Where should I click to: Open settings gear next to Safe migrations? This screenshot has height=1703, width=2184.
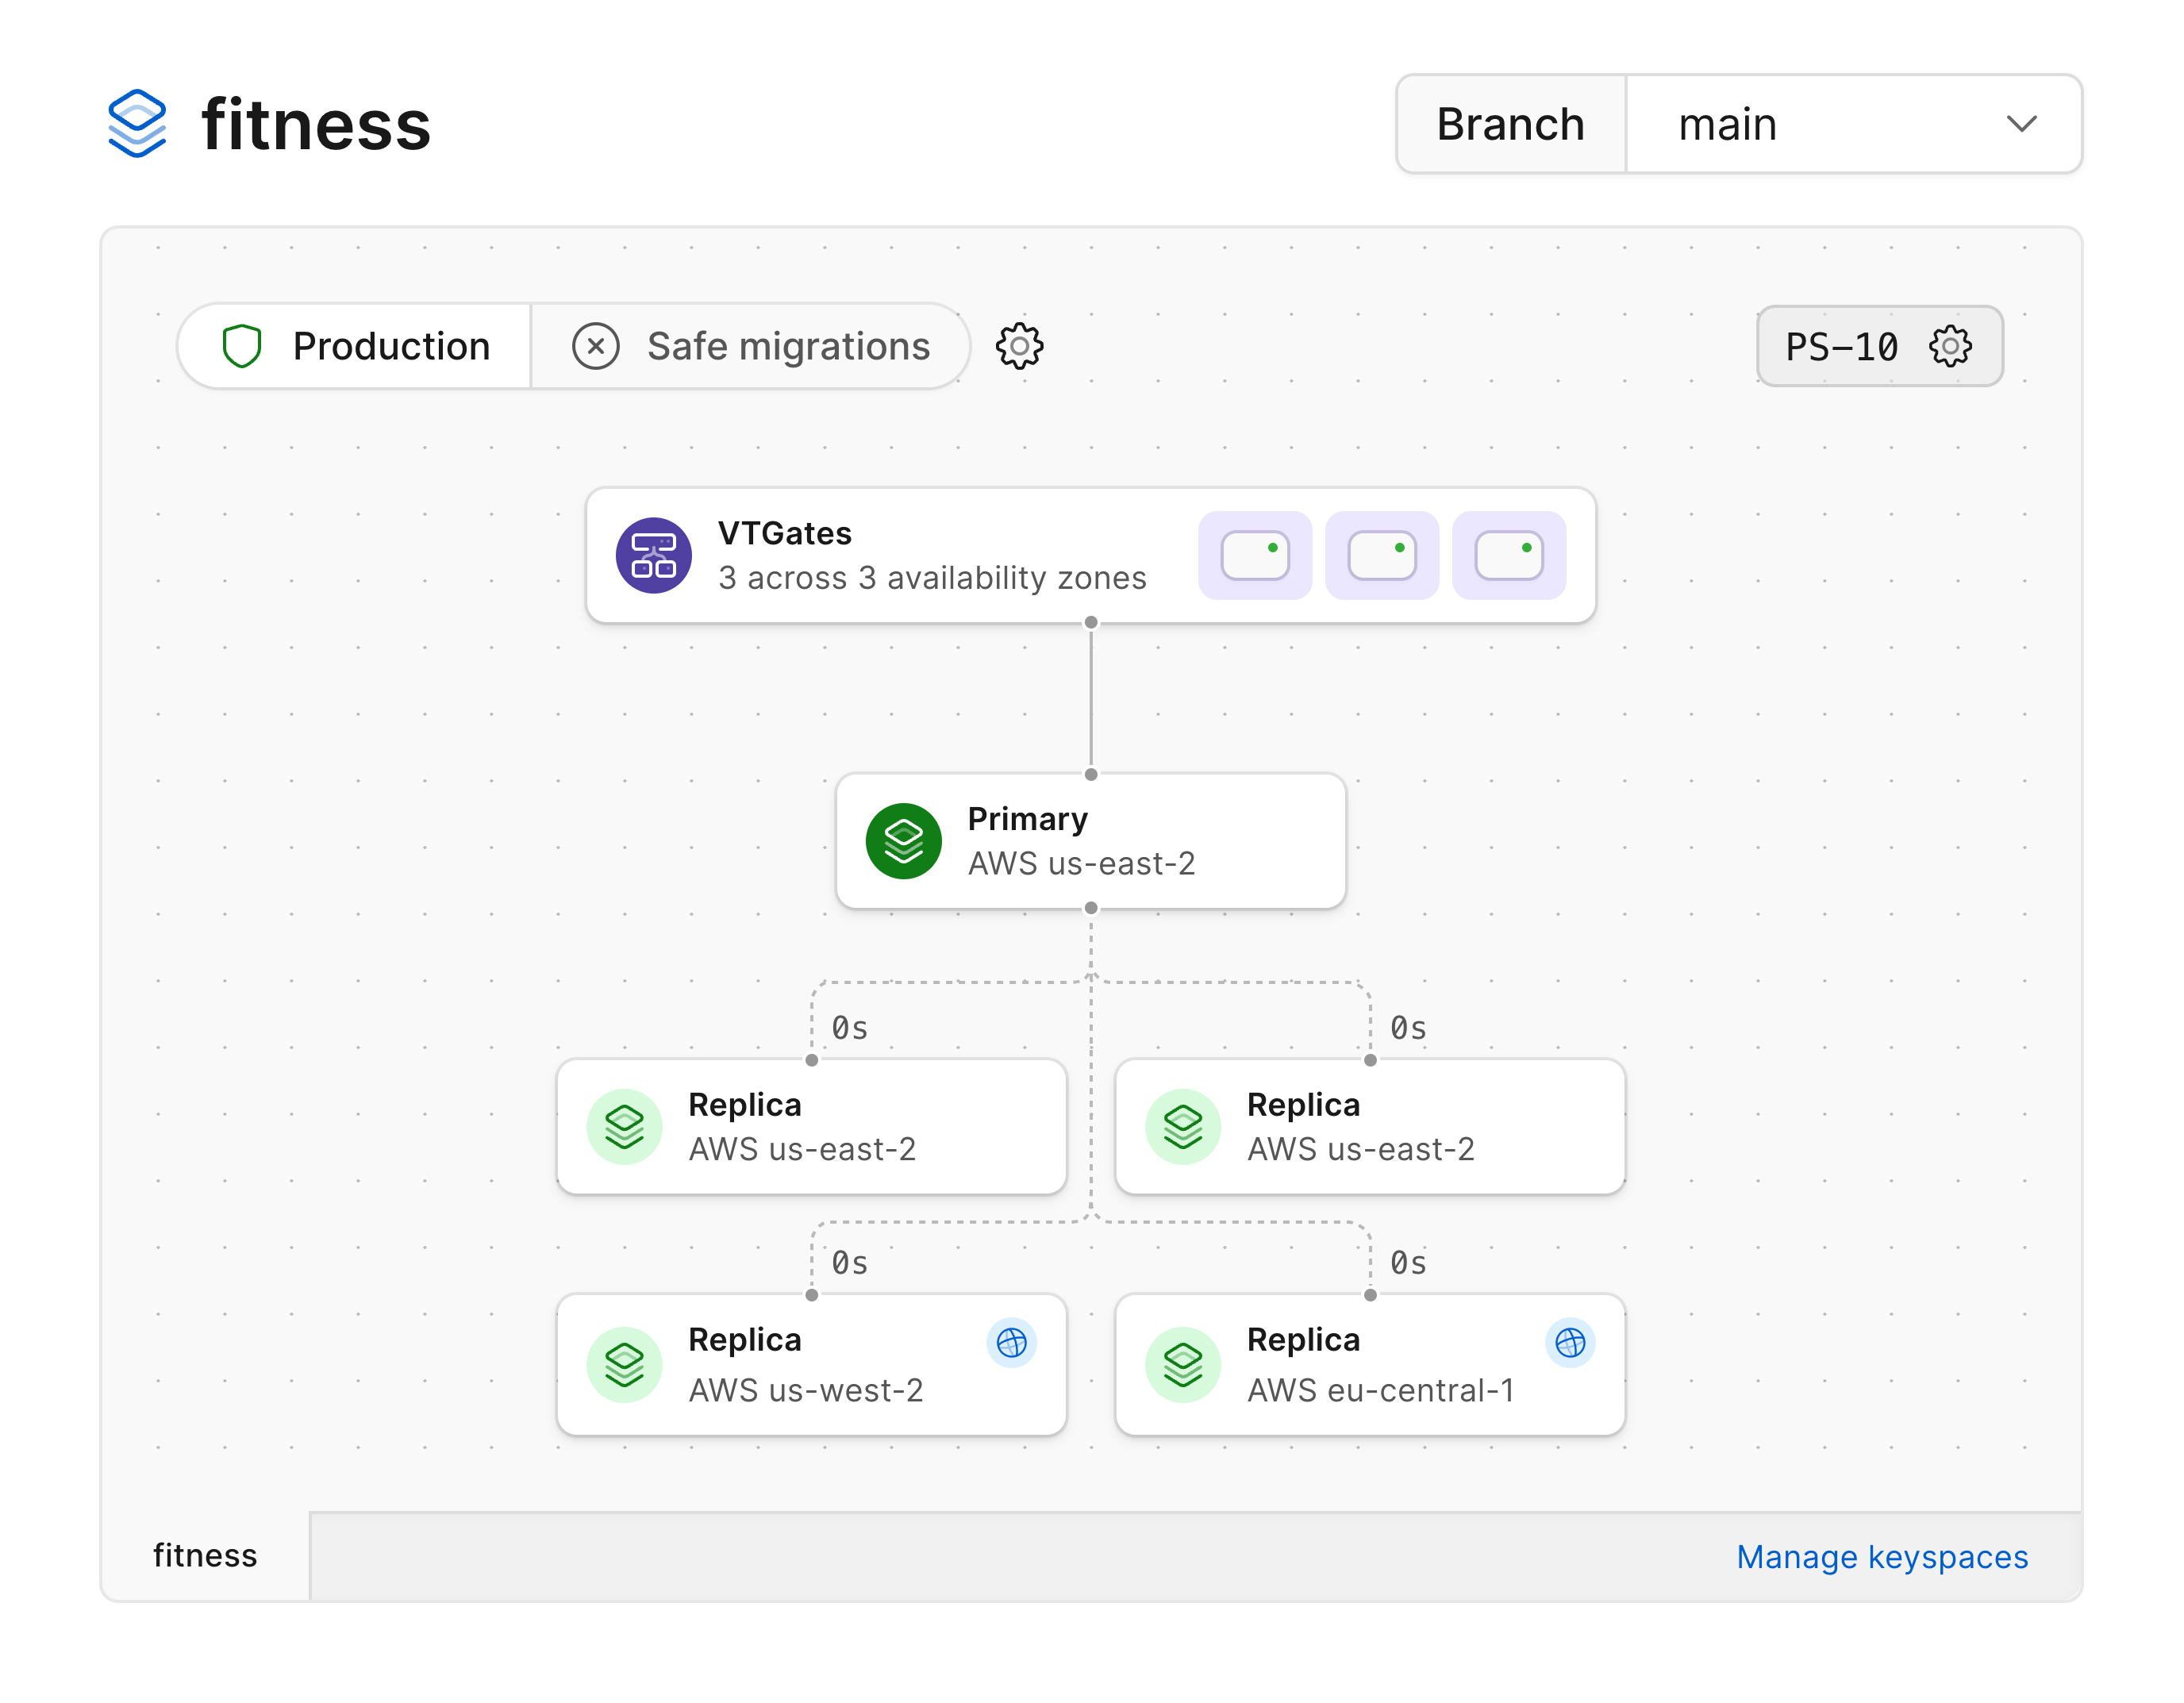1019,346
